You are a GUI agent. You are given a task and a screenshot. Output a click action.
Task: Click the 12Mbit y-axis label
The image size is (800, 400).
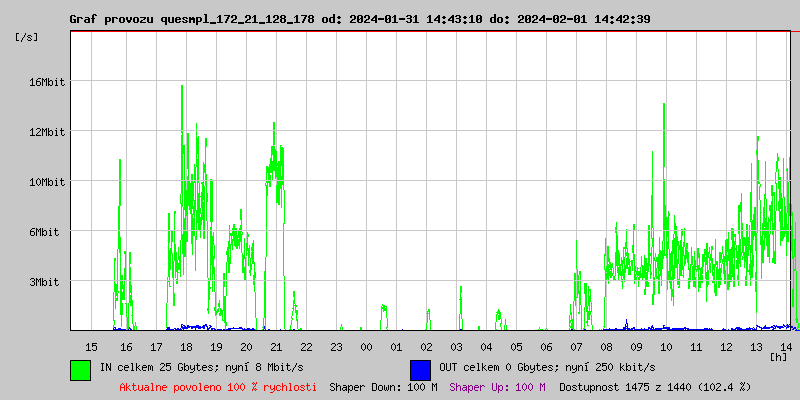[47, 132]
